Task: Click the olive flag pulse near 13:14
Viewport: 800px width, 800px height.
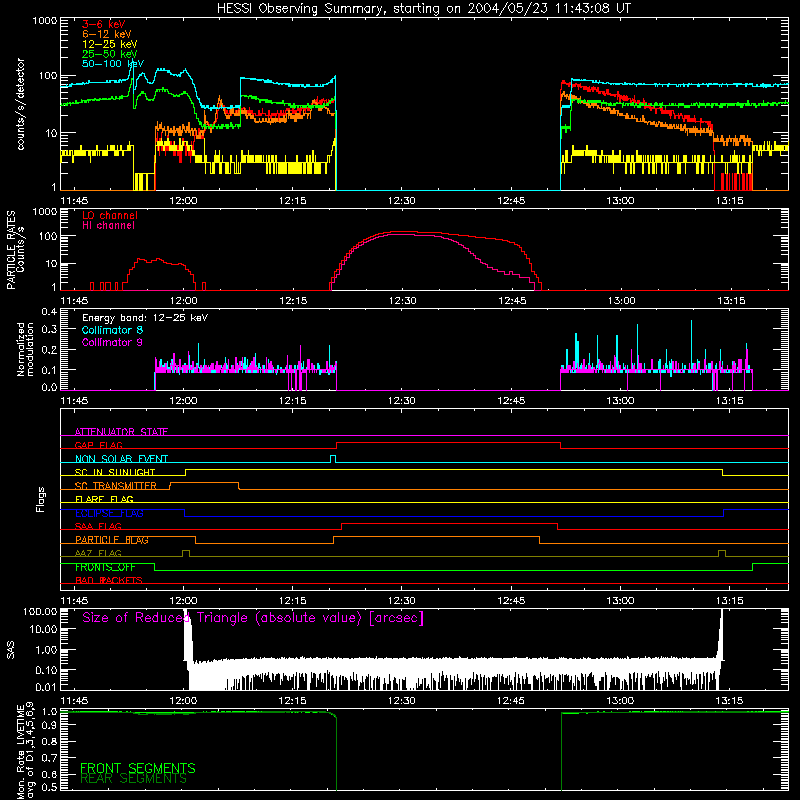Action: 721,554
